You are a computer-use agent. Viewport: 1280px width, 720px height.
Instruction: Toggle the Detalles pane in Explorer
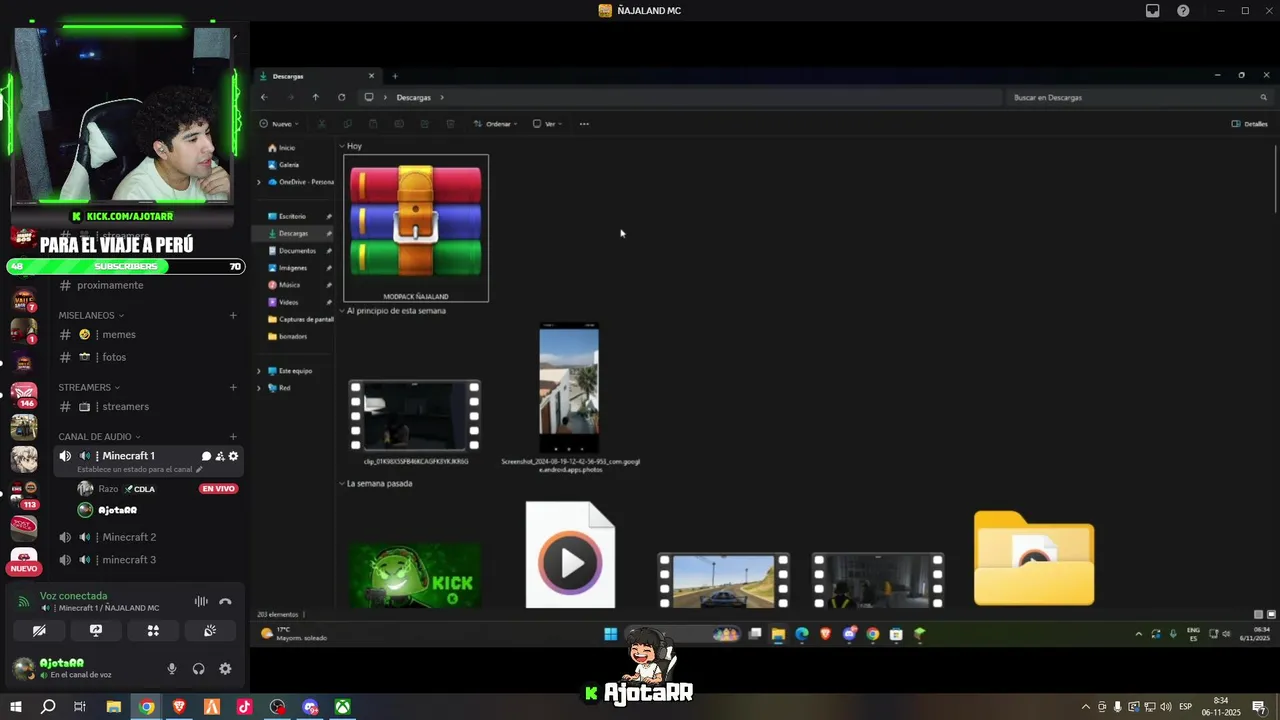coord(1250,124)
